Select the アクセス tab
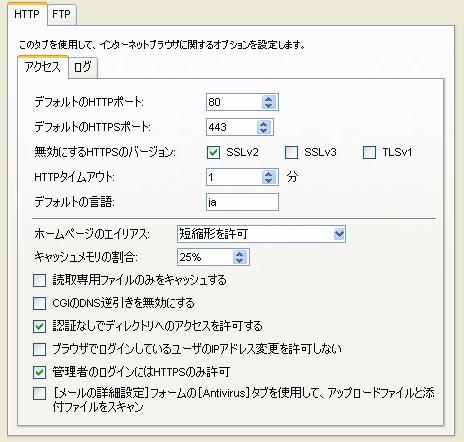The image size is (464, 442). (x=43, y=67)
